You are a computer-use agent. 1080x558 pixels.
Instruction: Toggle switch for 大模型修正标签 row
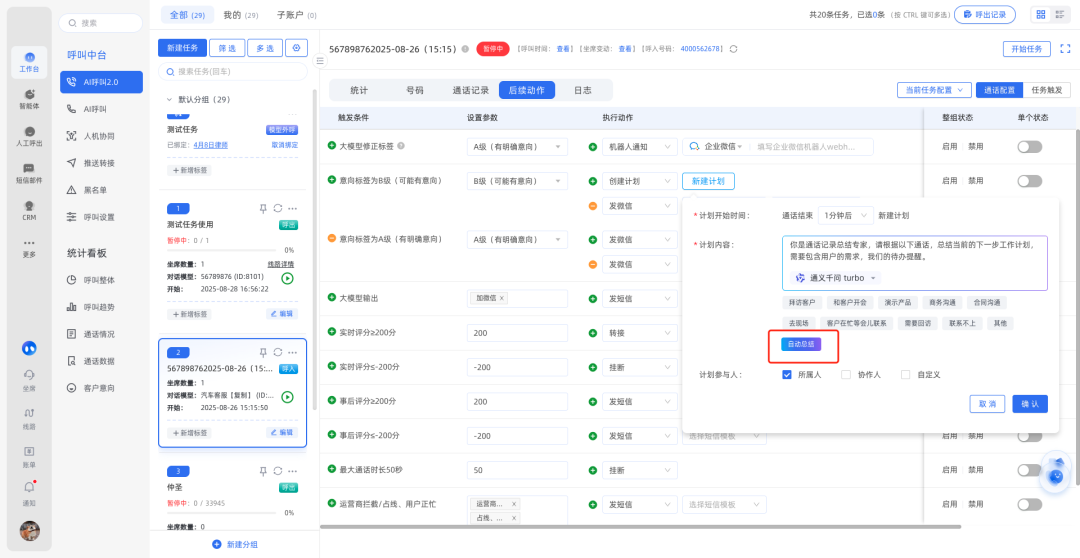pyautogui.click(x=1029, y=147)
